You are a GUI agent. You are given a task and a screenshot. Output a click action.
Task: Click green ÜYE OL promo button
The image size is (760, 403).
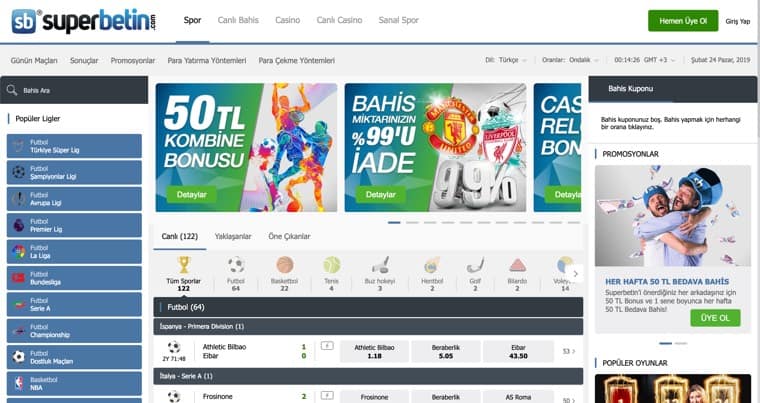(715, 318)
